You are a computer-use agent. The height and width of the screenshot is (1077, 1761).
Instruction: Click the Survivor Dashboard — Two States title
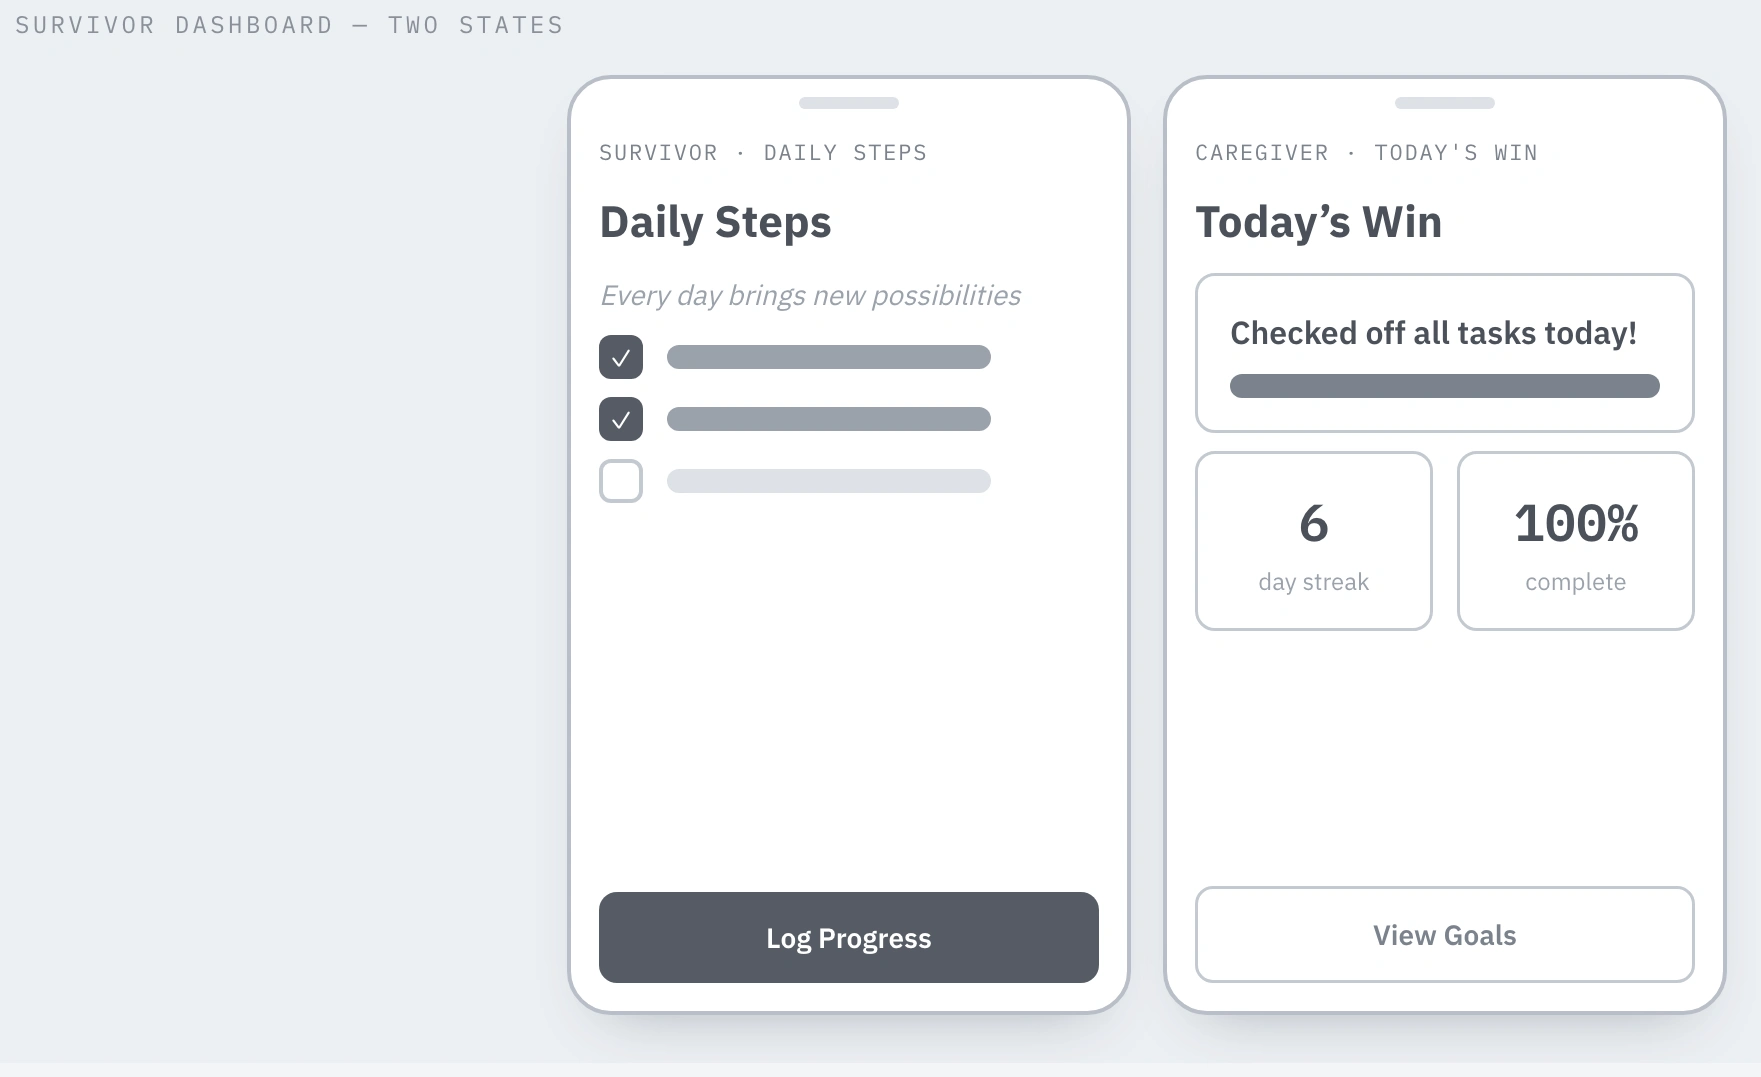click(289, 25)
